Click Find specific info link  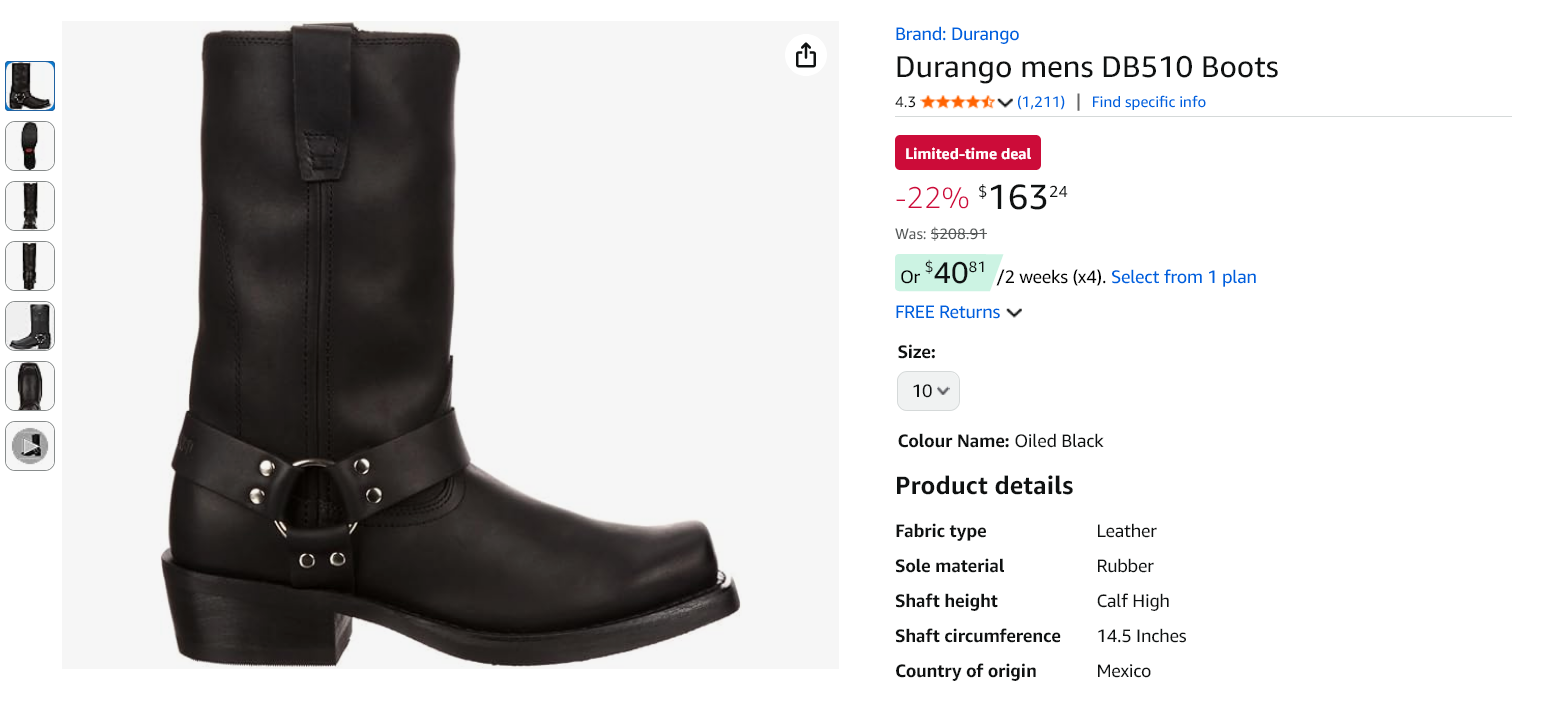(1148, 102)
